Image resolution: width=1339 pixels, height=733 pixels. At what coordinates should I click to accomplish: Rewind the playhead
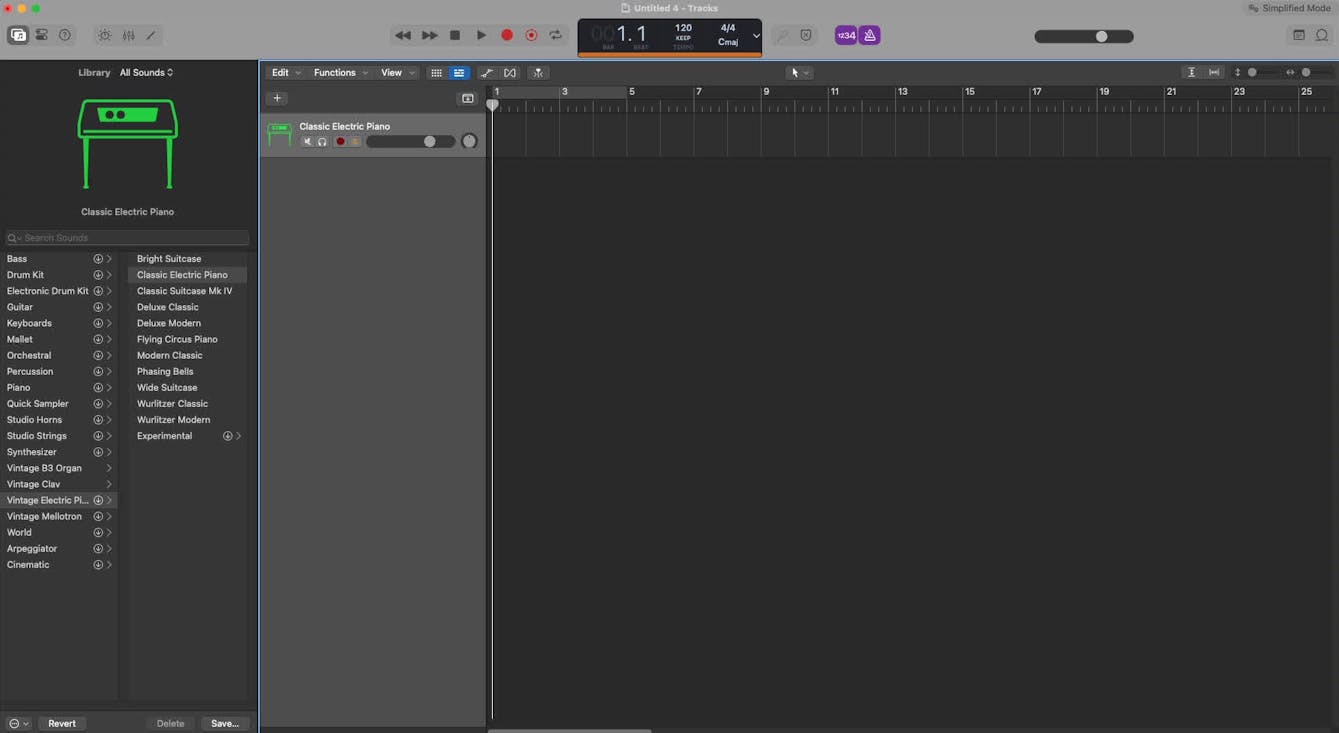tap(403, 35)
